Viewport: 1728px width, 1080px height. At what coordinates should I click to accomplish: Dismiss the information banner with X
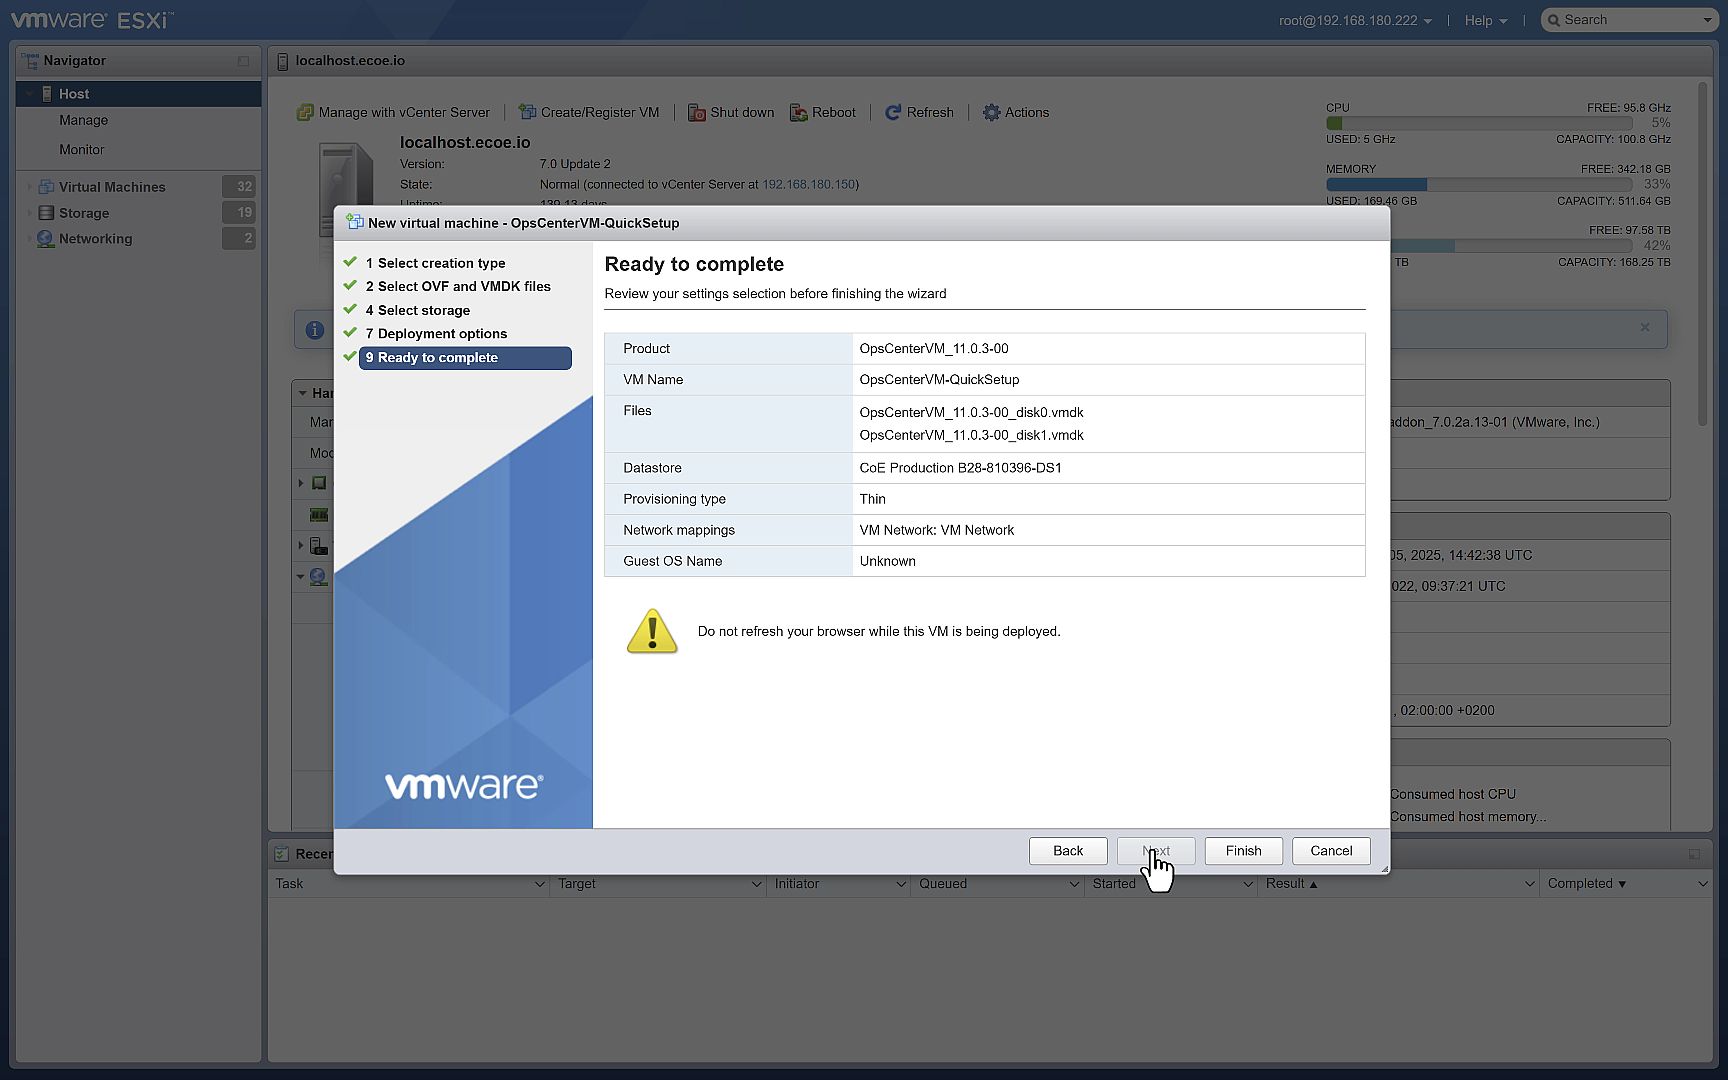[x=1645, y=327]
